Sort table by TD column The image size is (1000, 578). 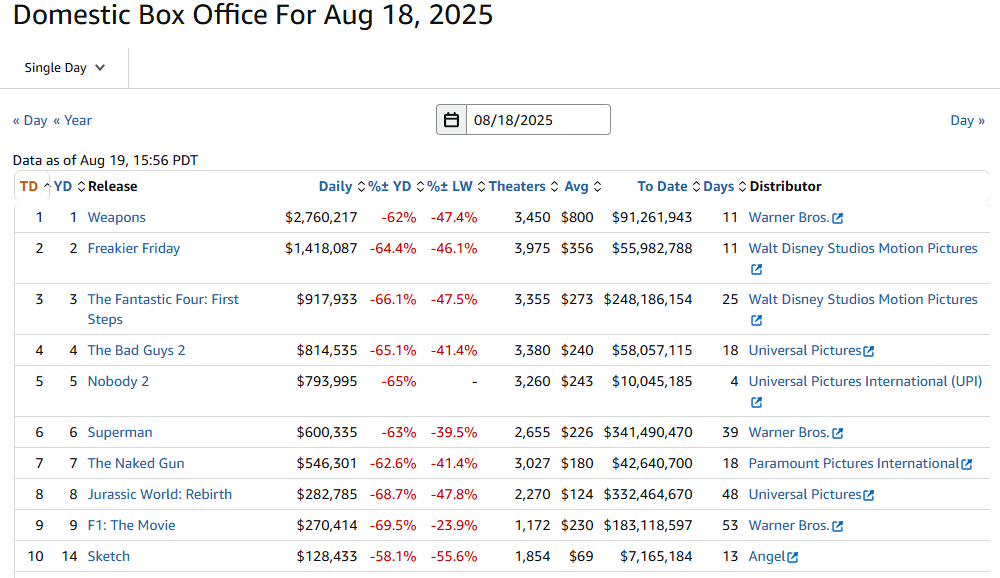[x=34, y=186]
